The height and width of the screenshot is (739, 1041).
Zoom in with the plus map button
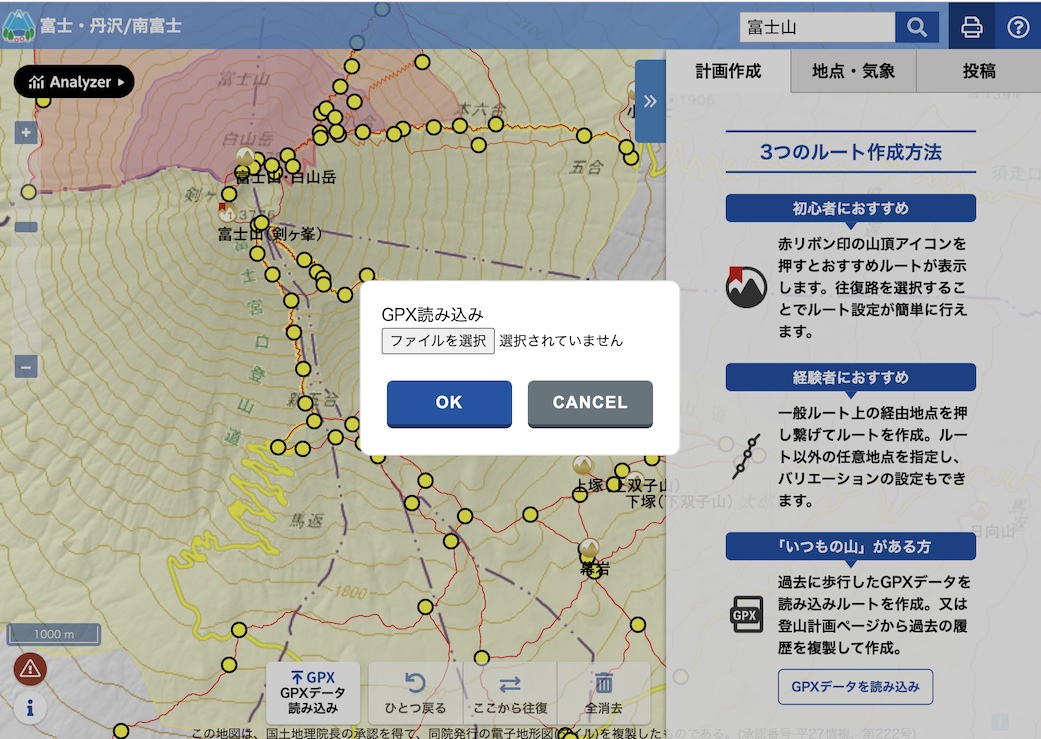[26, 133]
